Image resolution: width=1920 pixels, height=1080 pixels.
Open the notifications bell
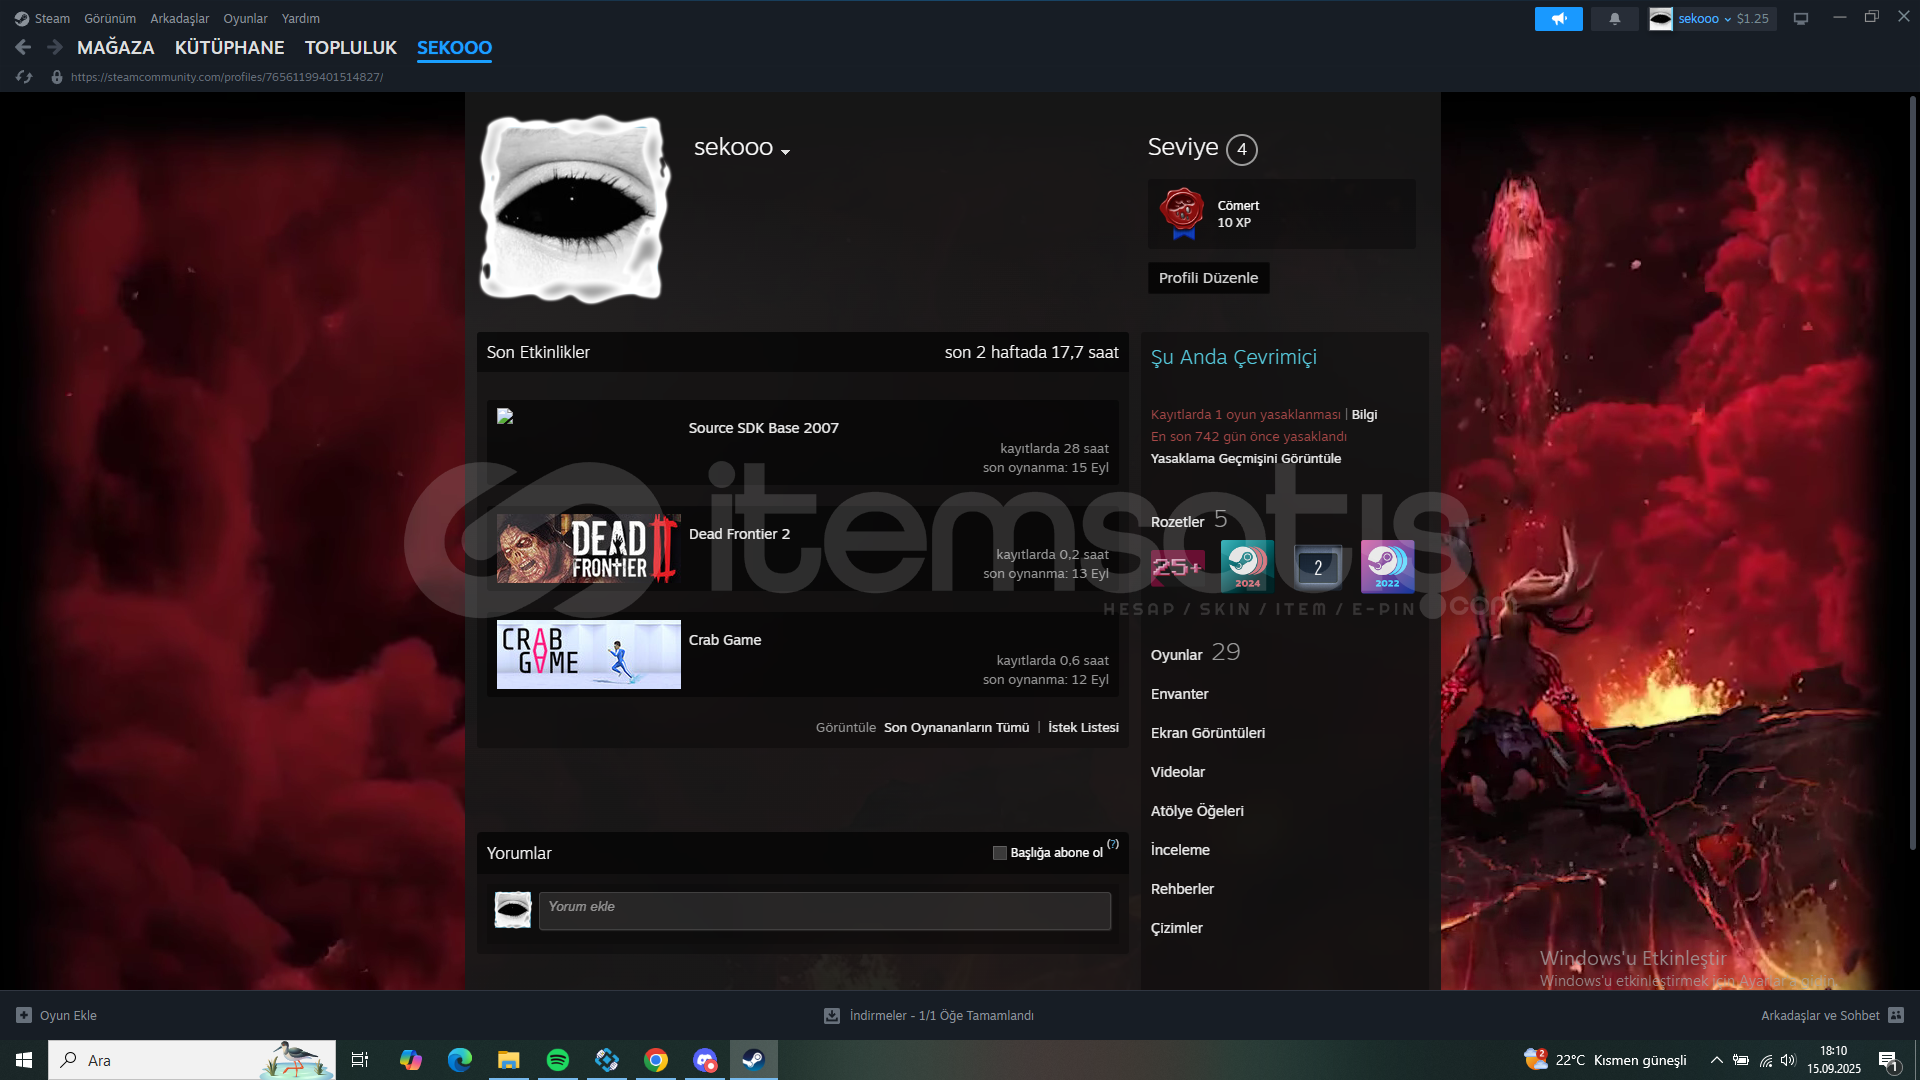[1614, 18]
